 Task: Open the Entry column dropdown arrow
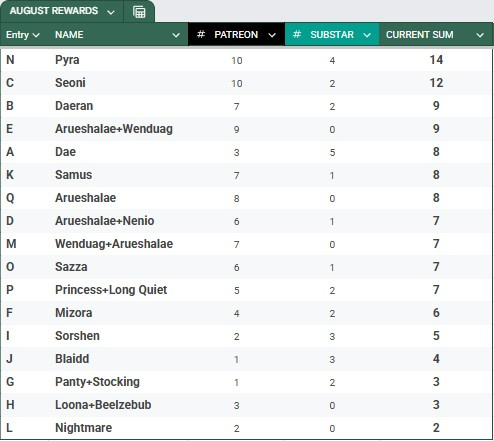click(x=36, y=35)
